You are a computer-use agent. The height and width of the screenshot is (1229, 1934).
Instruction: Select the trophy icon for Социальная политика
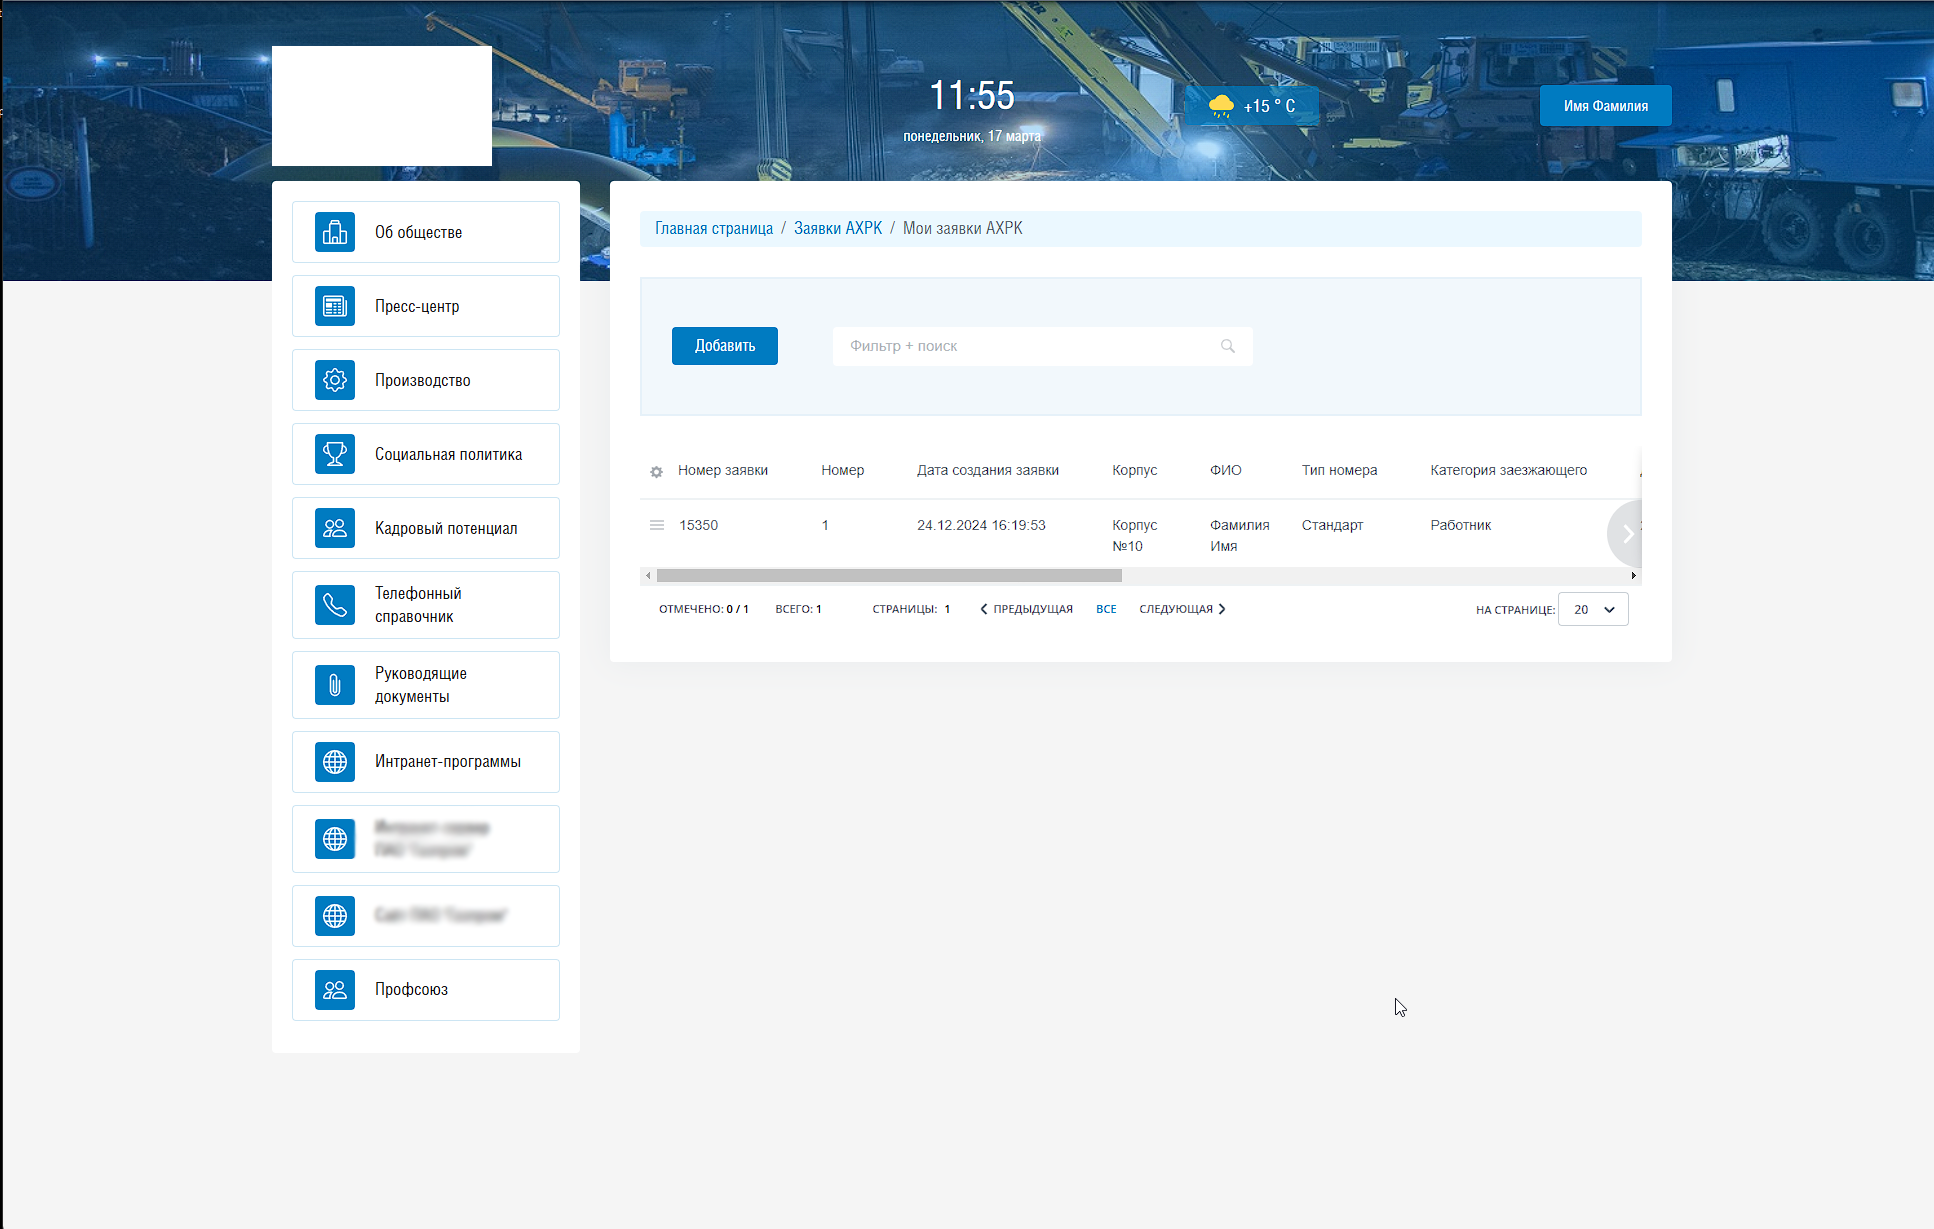(x=335, y=454)
